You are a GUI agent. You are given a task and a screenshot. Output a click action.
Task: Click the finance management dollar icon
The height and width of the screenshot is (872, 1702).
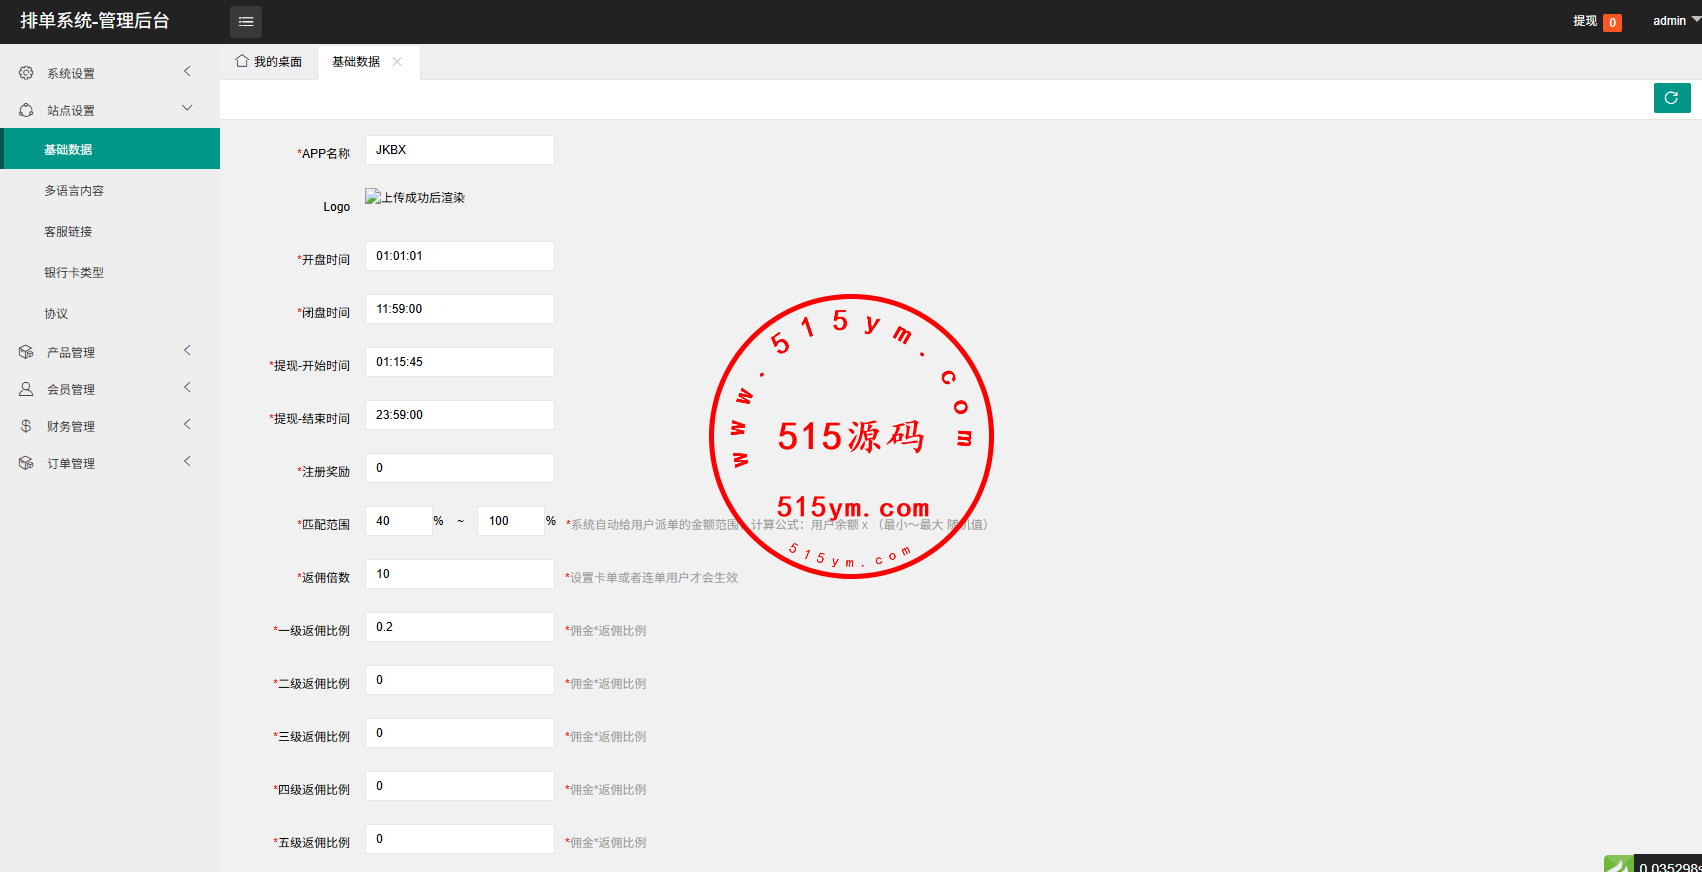[26, 426]
